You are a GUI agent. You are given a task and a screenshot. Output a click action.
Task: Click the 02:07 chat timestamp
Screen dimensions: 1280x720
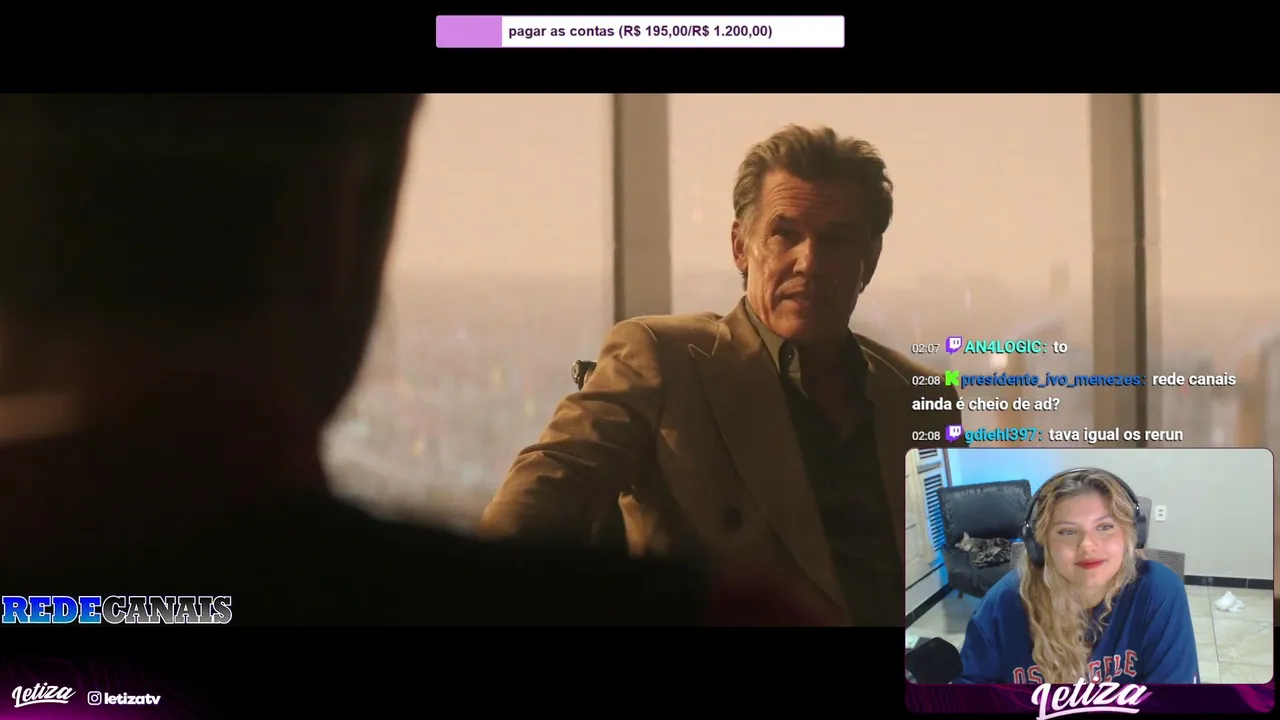[925, 348]
